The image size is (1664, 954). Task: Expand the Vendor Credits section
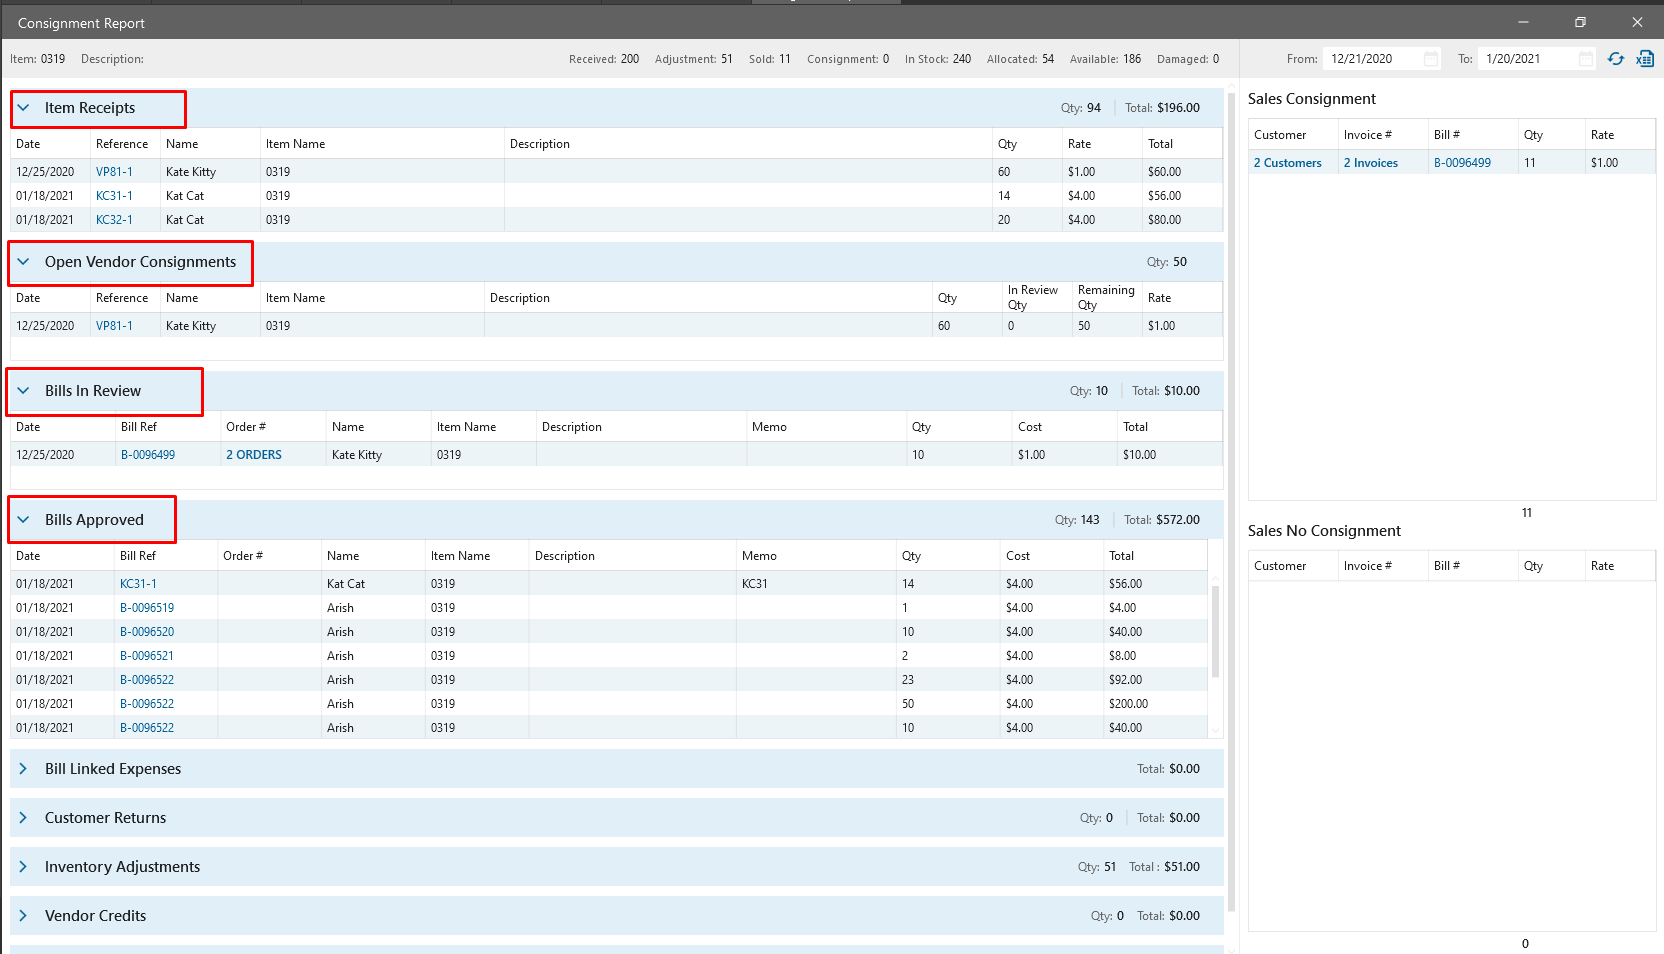(24, 916)
